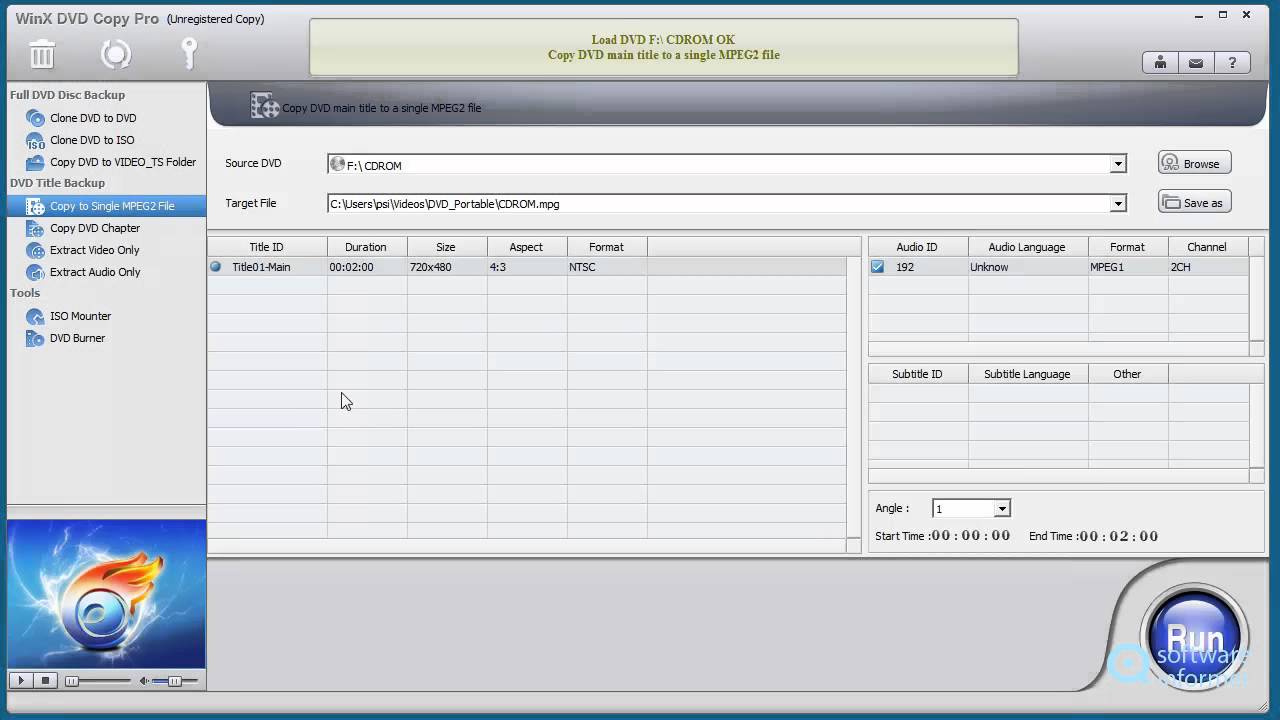
Task: Click the Duration column header
Action: [x=366, y=247]
